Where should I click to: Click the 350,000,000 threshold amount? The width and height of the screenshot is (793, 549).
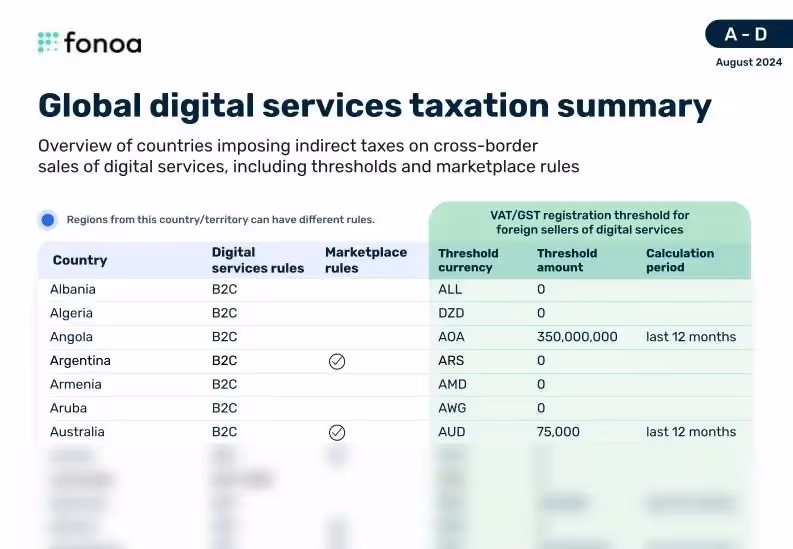[x=577, y=337]
